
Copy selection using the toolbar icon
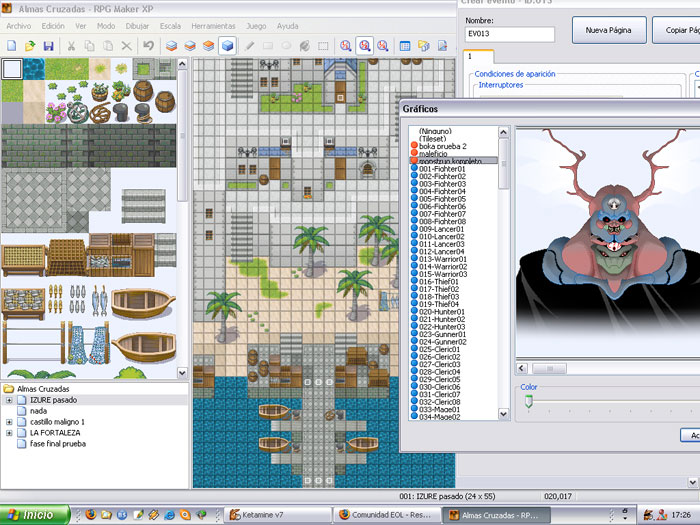(x=90, y=46)
